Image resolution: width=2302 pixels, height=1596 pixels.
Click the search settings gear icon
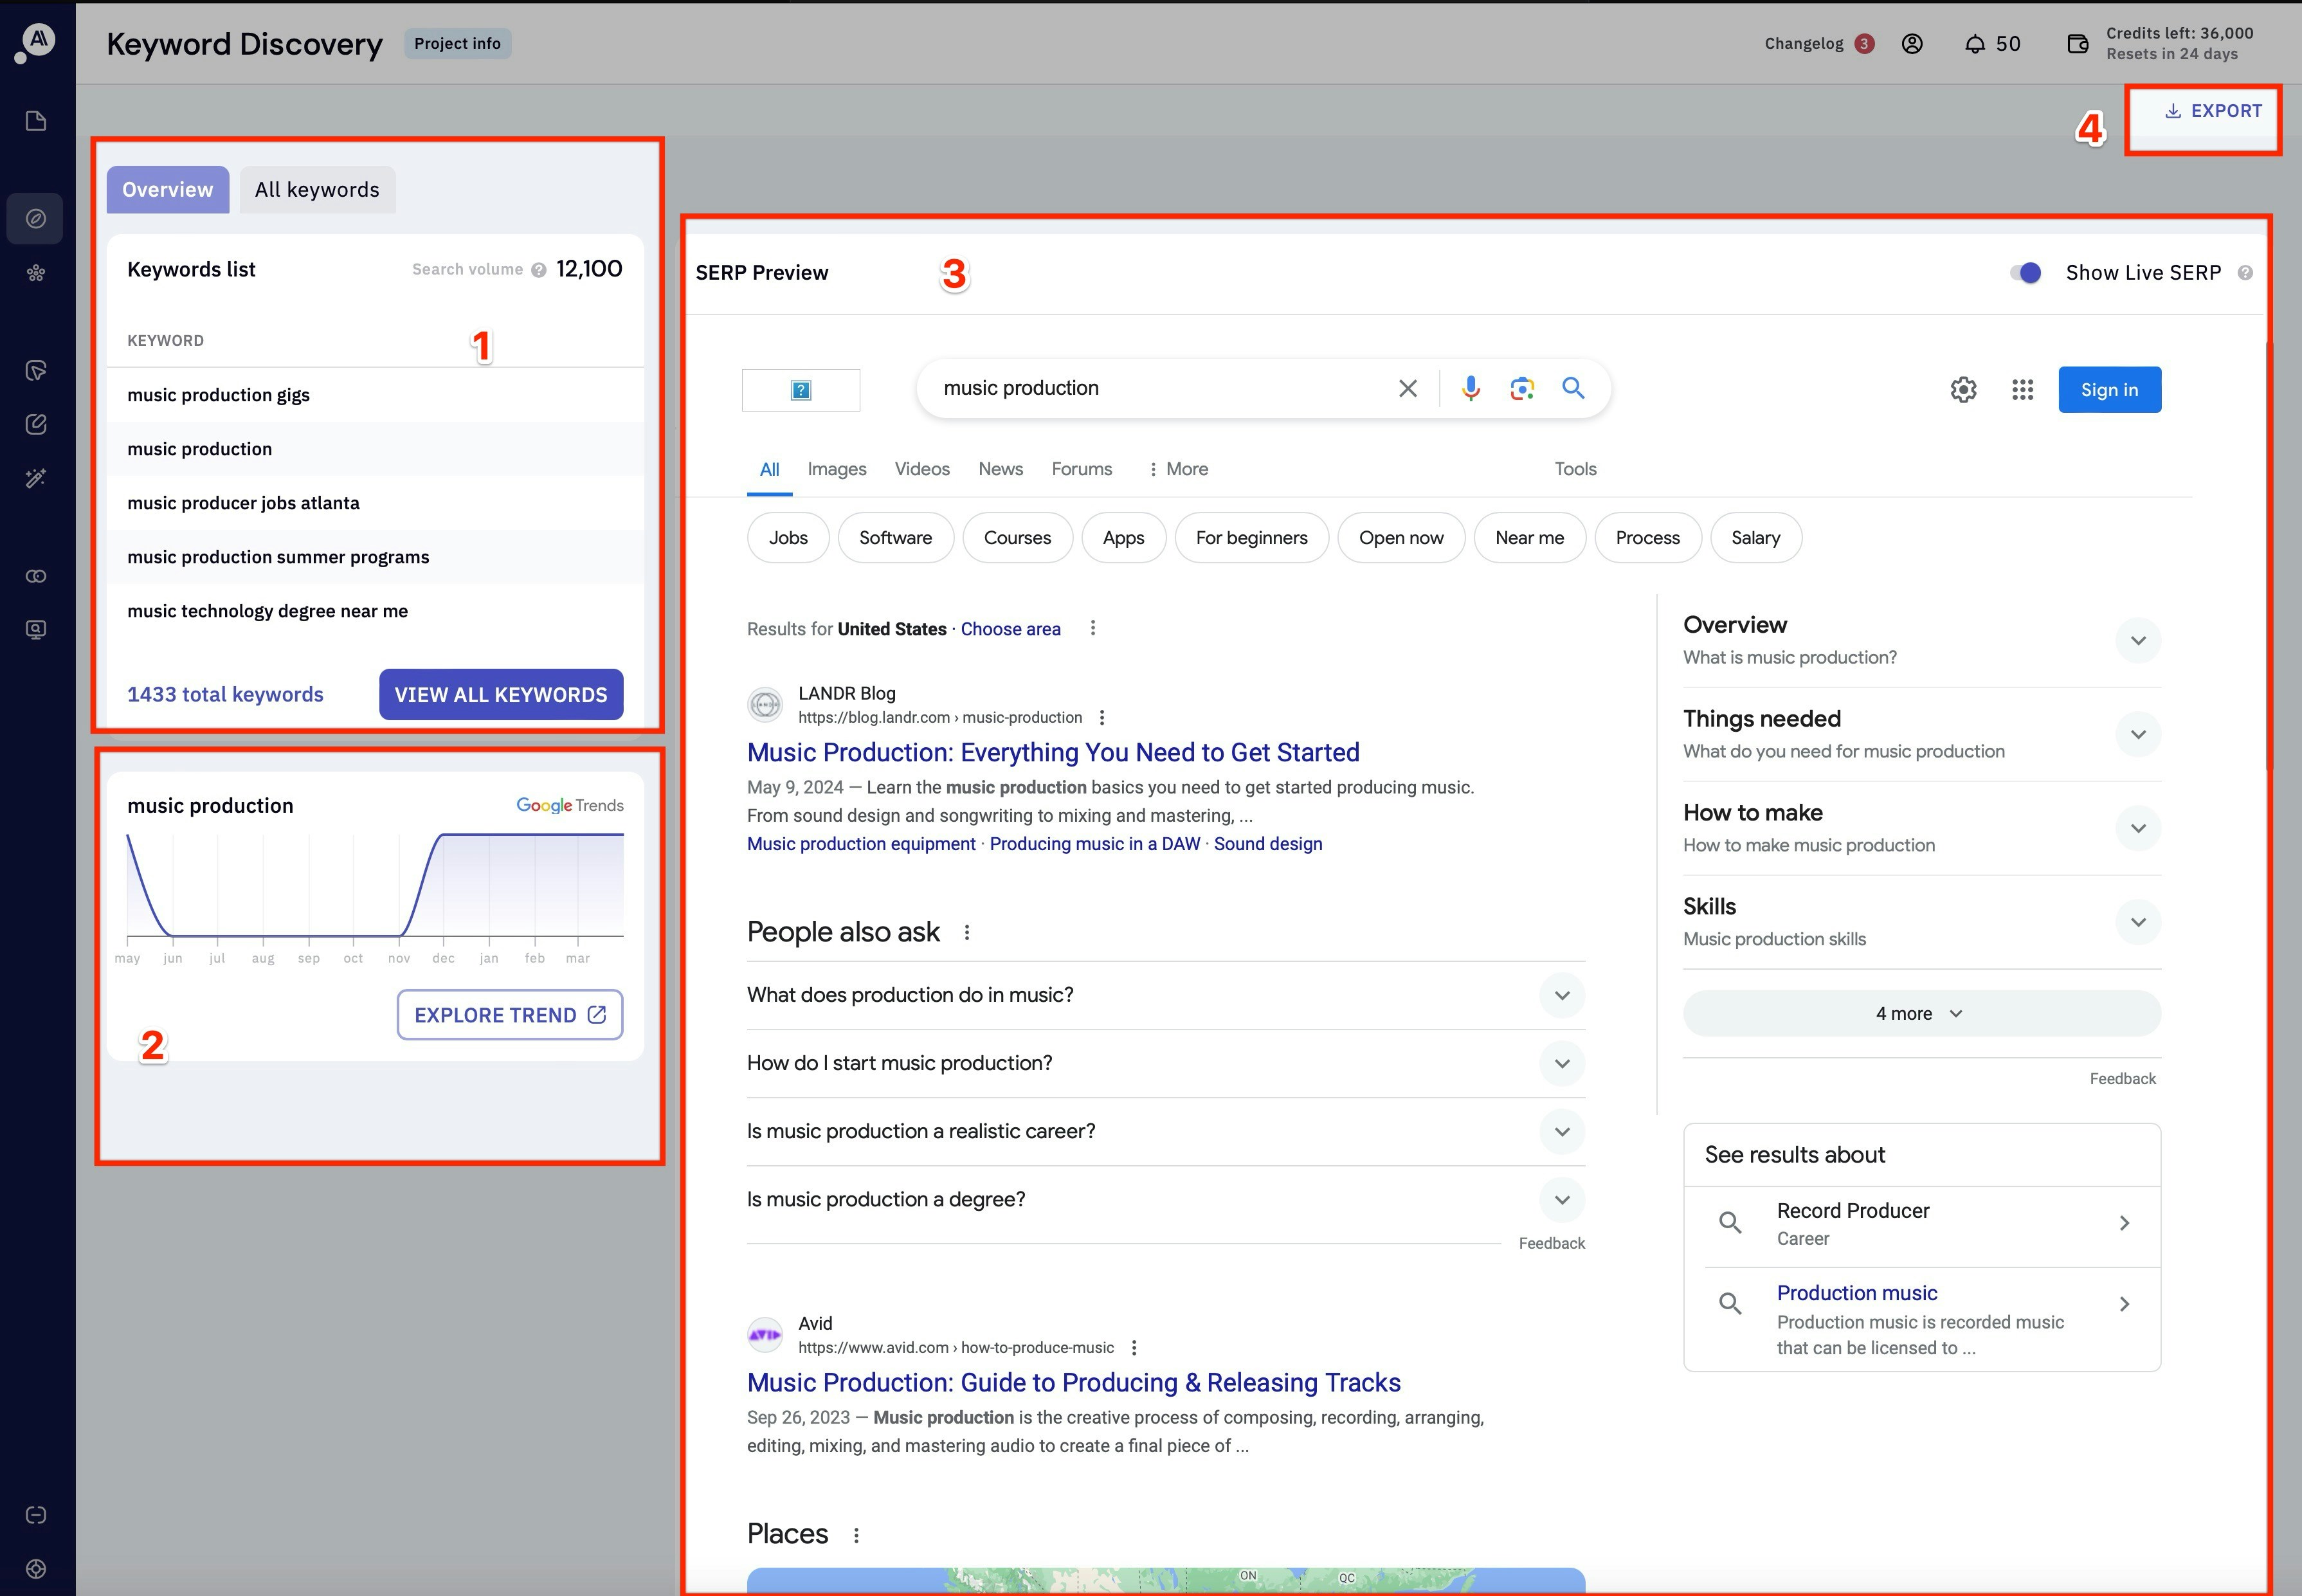(x=1963, y=390)
